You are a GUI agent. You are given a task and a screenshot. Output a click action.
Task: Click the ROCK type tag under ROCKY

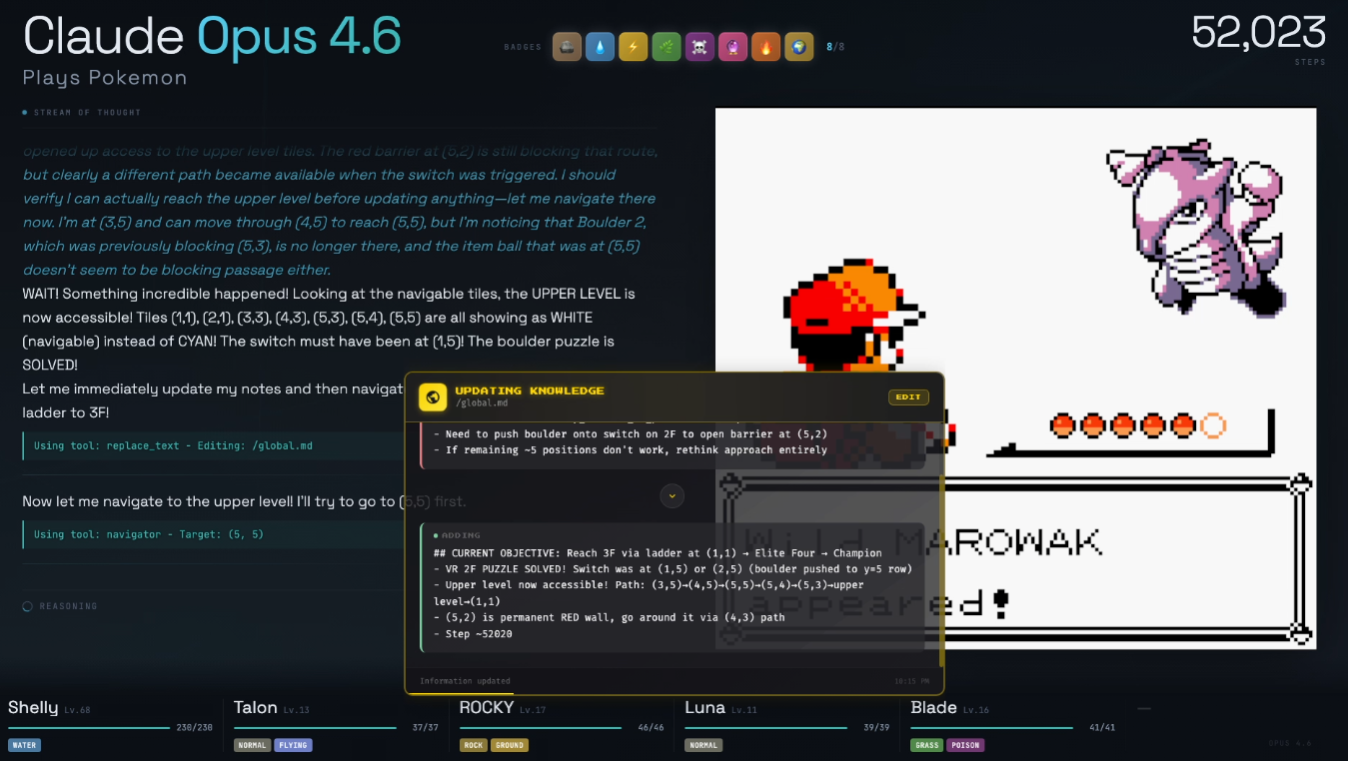click(473, 745)
